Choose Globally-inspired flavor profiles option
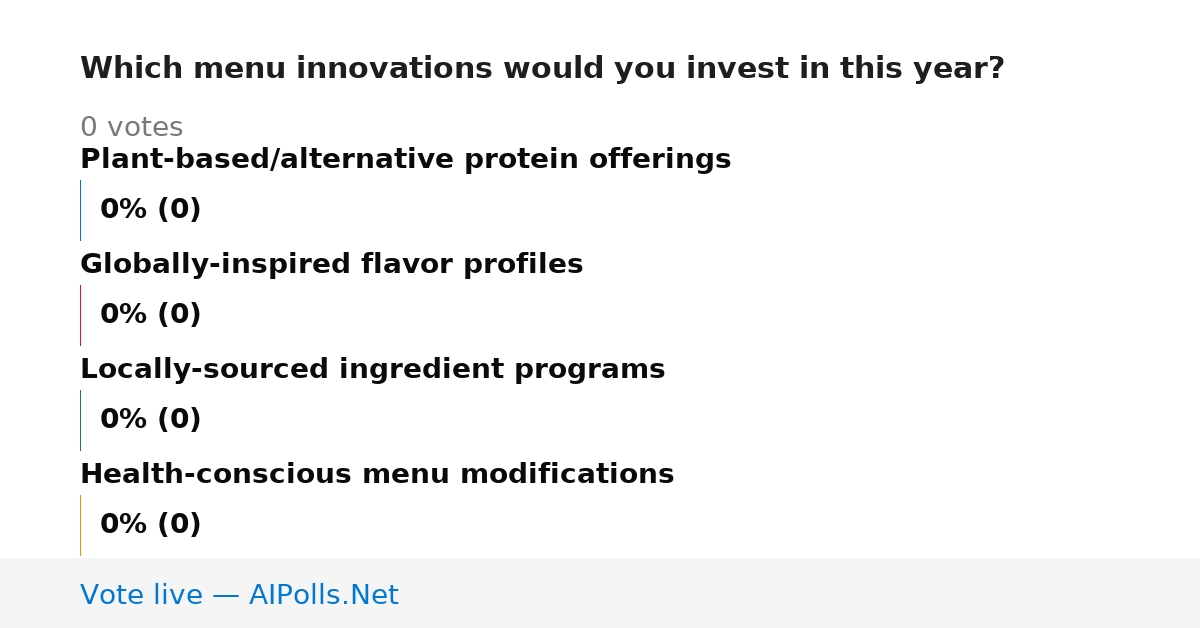This screenshot has height=628, width=1200. click(x=331, y=265)
